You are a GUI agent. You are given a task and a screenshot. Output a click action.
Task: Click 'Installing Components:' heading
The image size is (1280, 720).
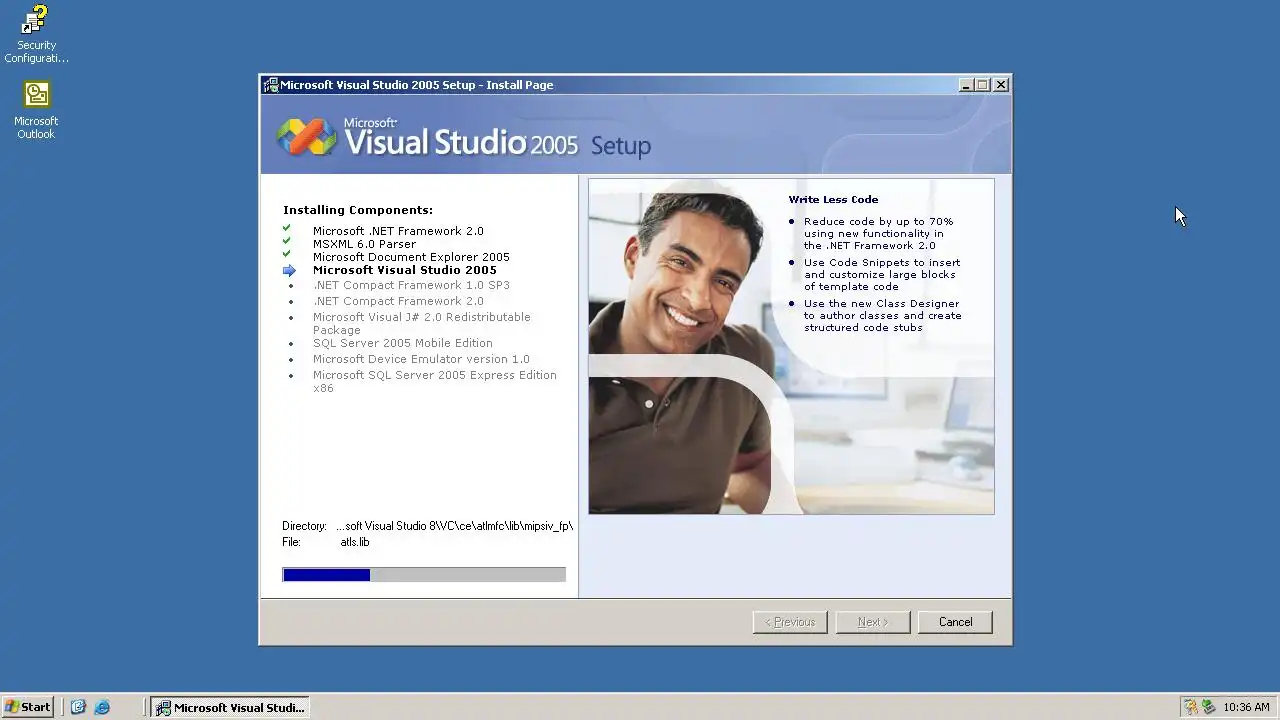click(358, 210)
